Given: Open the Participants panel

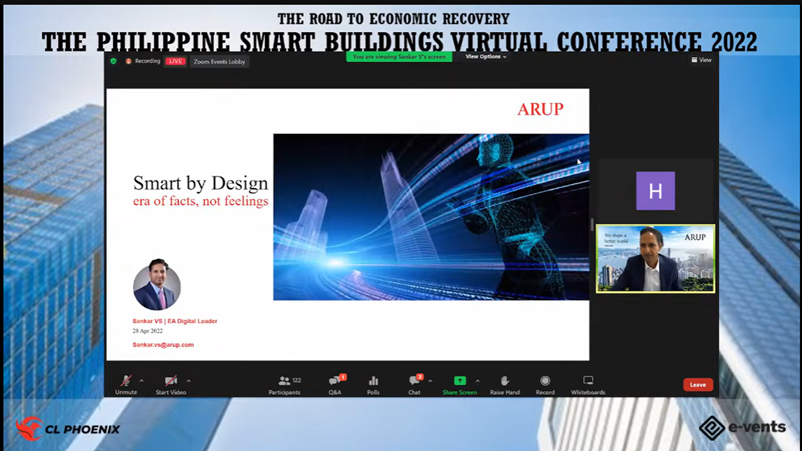Looking at the screenshot, I should [285, 385].
